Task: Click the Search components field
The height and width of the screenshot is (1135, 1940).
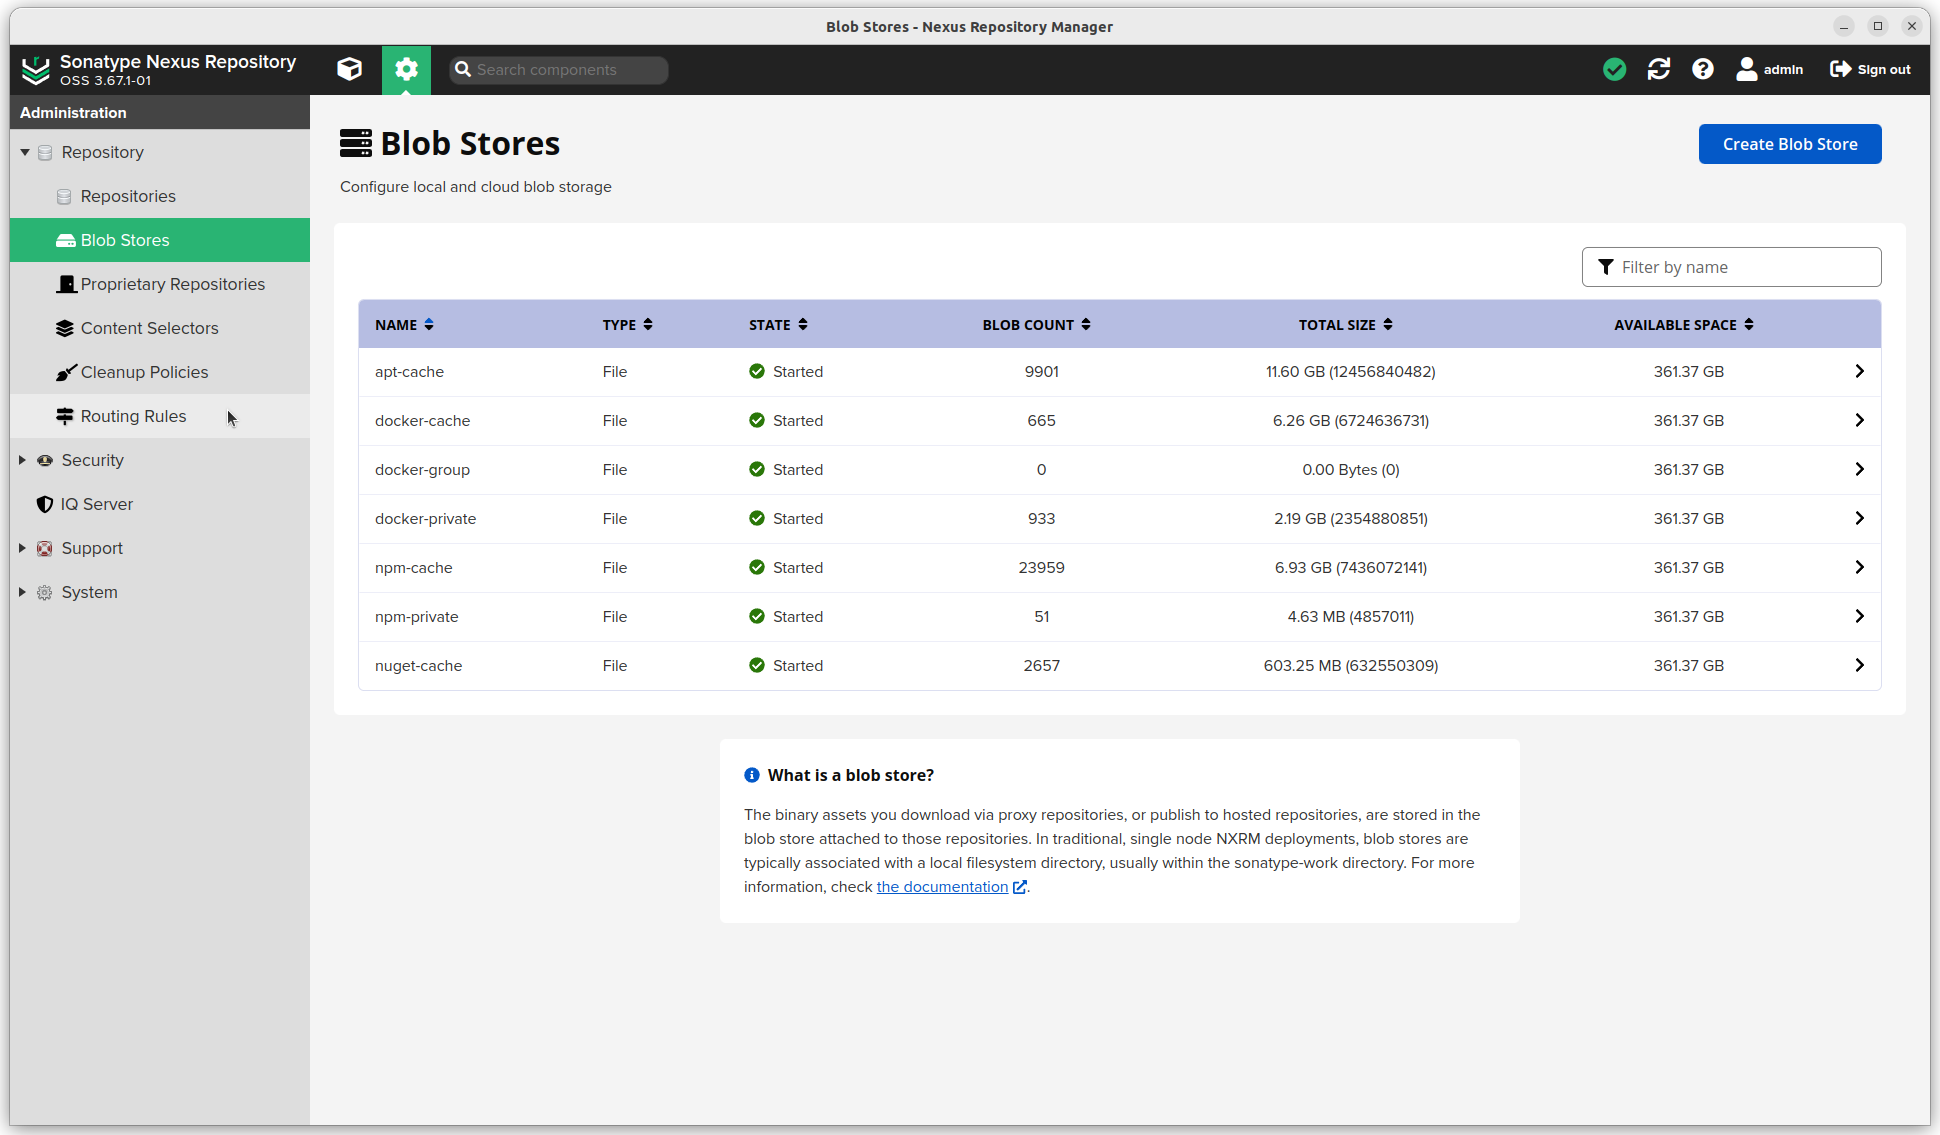Action: (x=559, y=70)
